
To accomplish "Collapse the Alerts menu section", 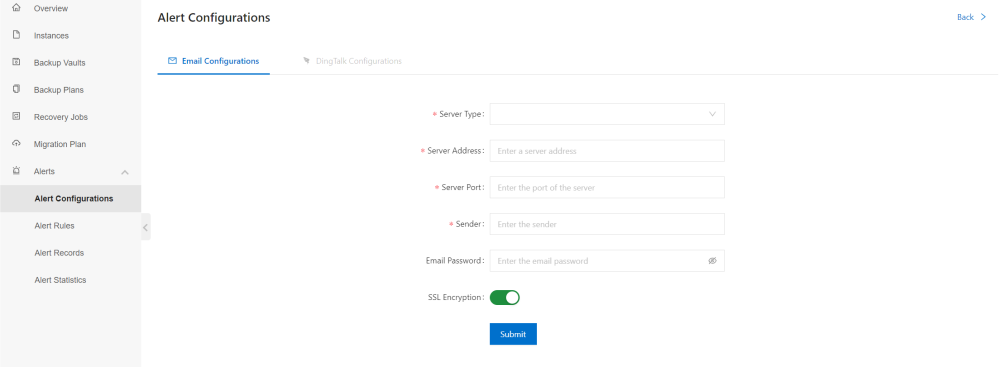I will (125, 172).
